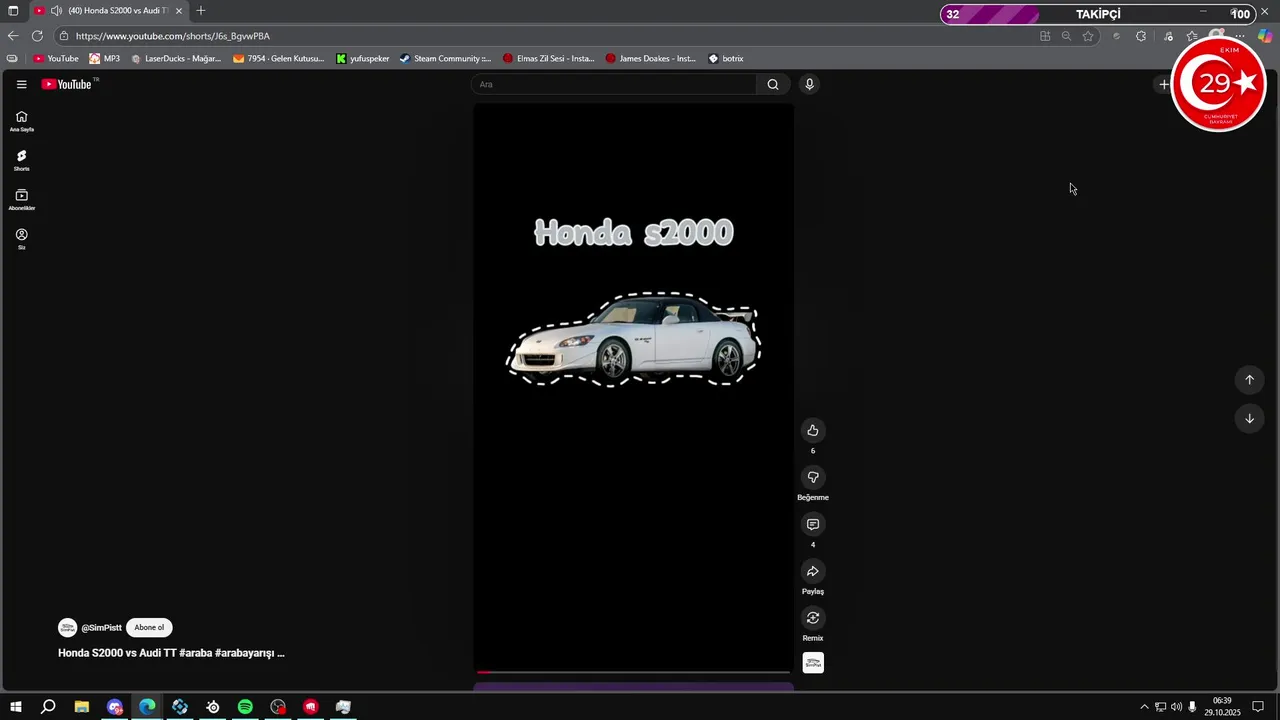Open the botrix bookmark
This screenshot has width=1280, height=720.
tap(726, 58)
